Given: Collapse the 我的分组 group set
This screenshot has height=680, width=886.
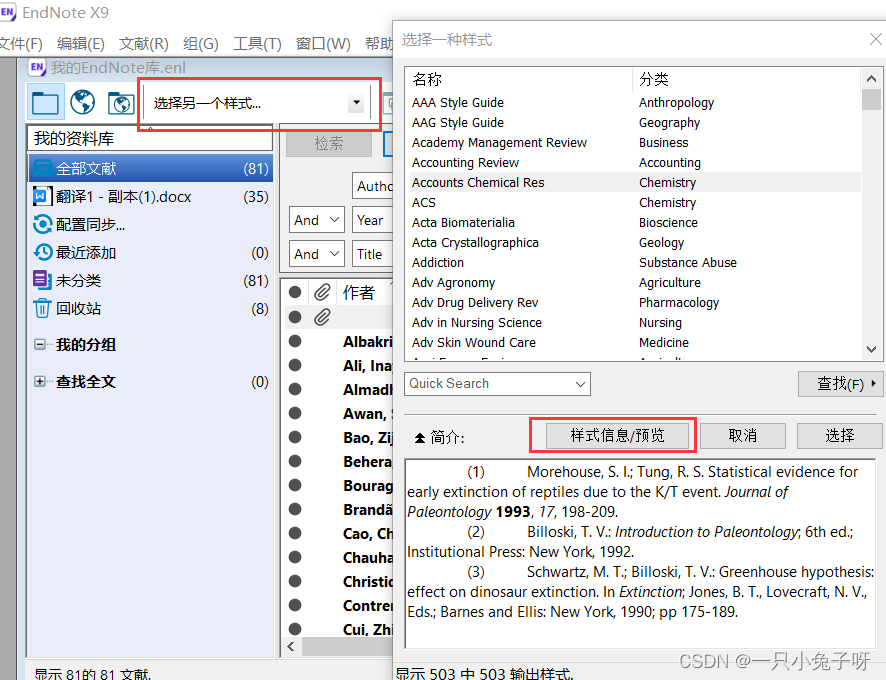Looking at the screenshot, I should (x=40, y=344).
